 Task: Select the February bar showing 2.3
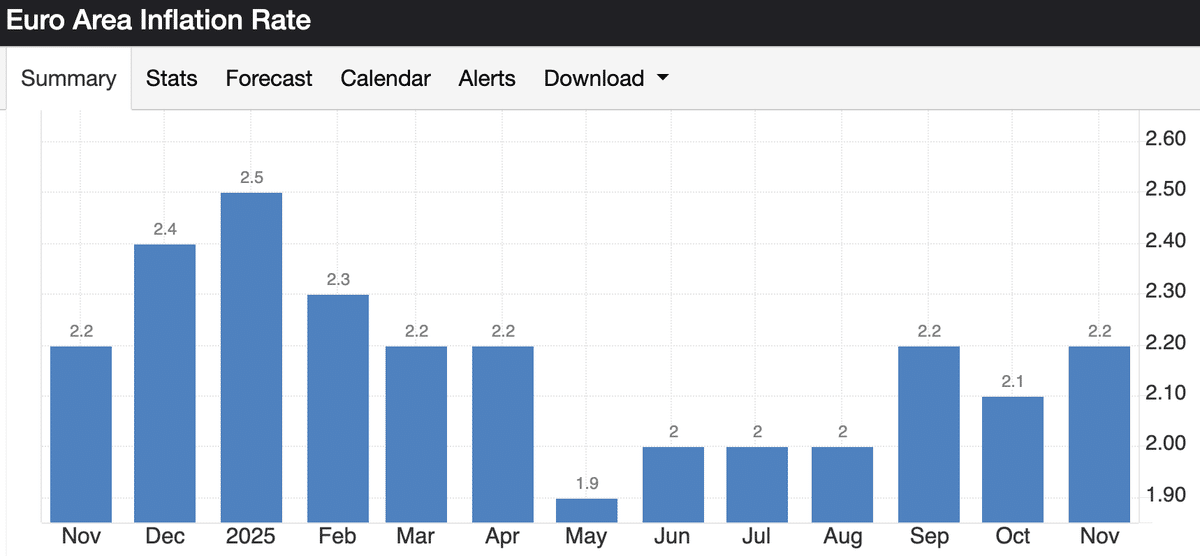tap(338, 408)
